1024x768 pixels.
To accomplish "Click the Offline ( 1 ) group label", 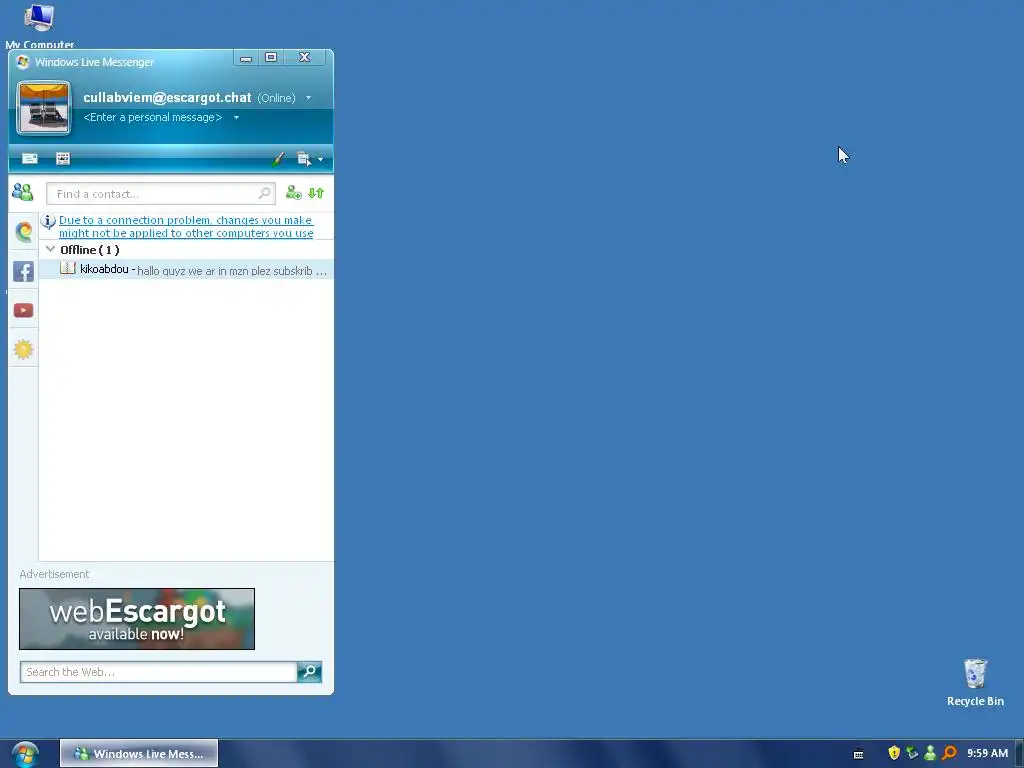I will click(x=89, y=249).
